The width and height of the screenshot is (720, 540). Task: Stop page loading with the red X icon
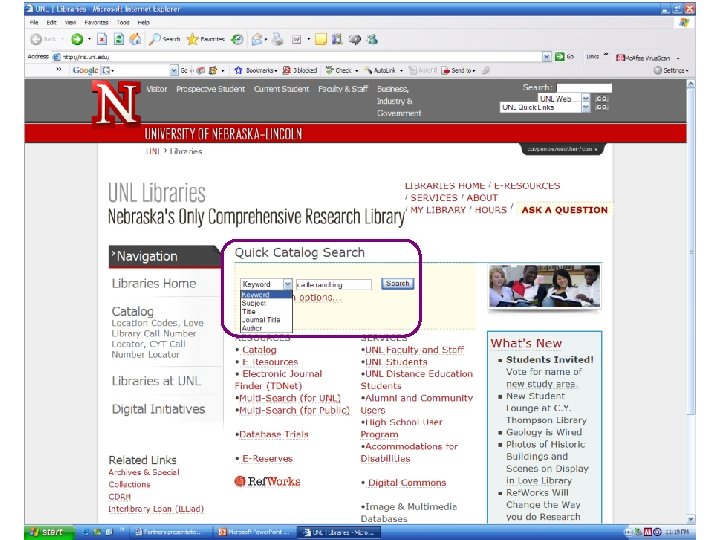[x=102, y=39]
